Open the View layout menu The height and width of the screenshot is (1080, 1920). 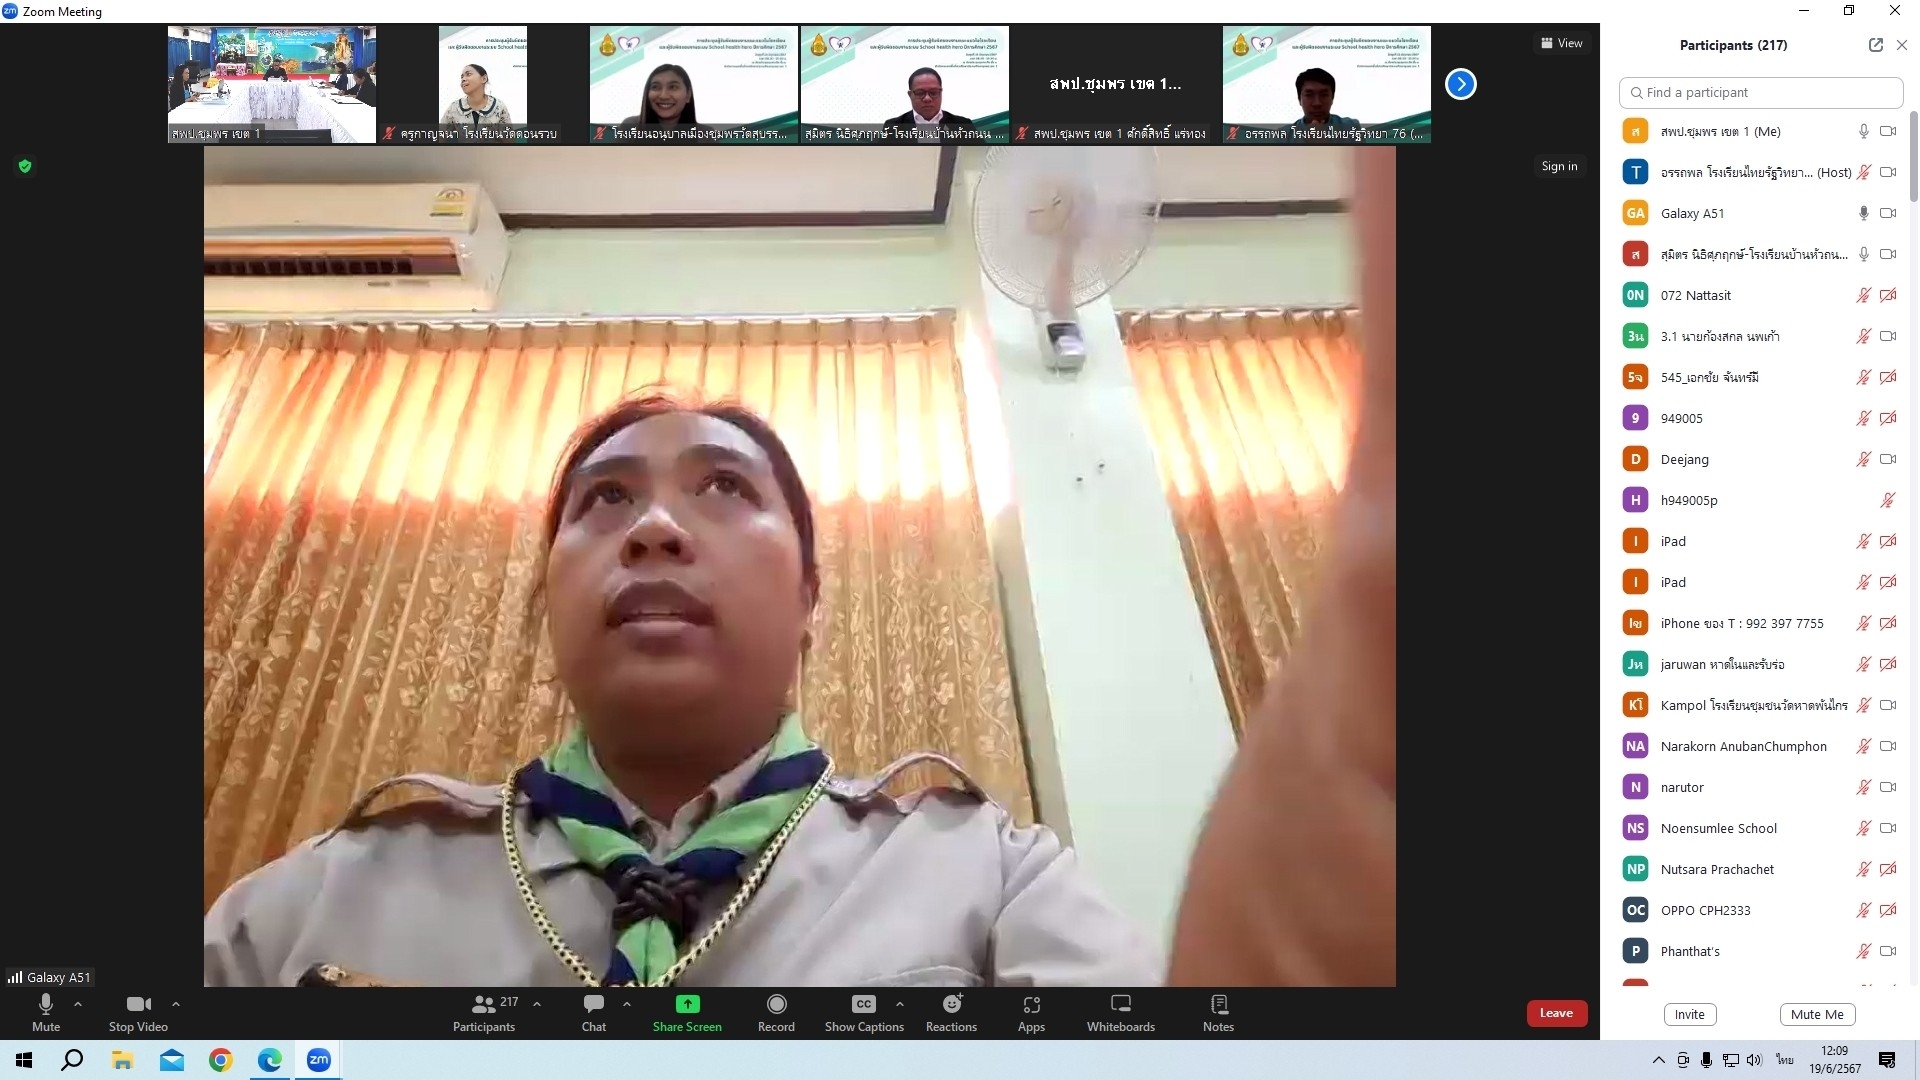pos(1561,43)
